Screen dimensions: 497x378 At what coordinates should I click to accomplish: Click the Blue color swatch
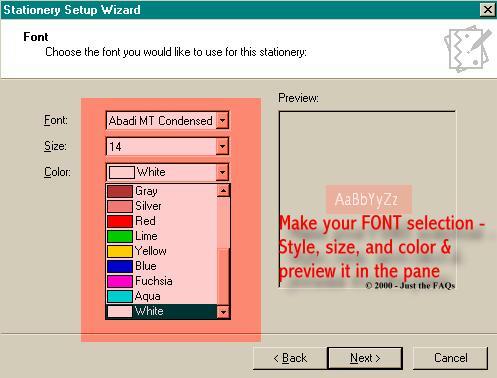tap(120, 266)
